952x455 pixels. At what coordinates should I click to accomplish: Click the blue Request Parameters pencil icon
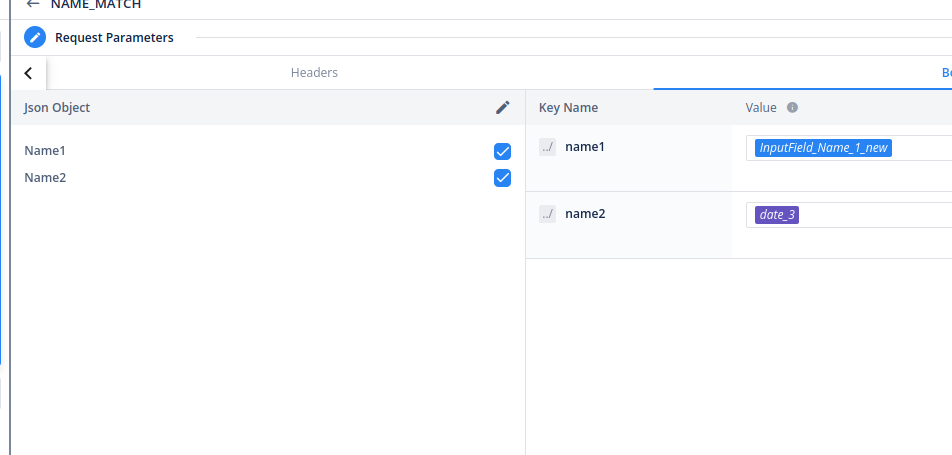coord(35,38)
